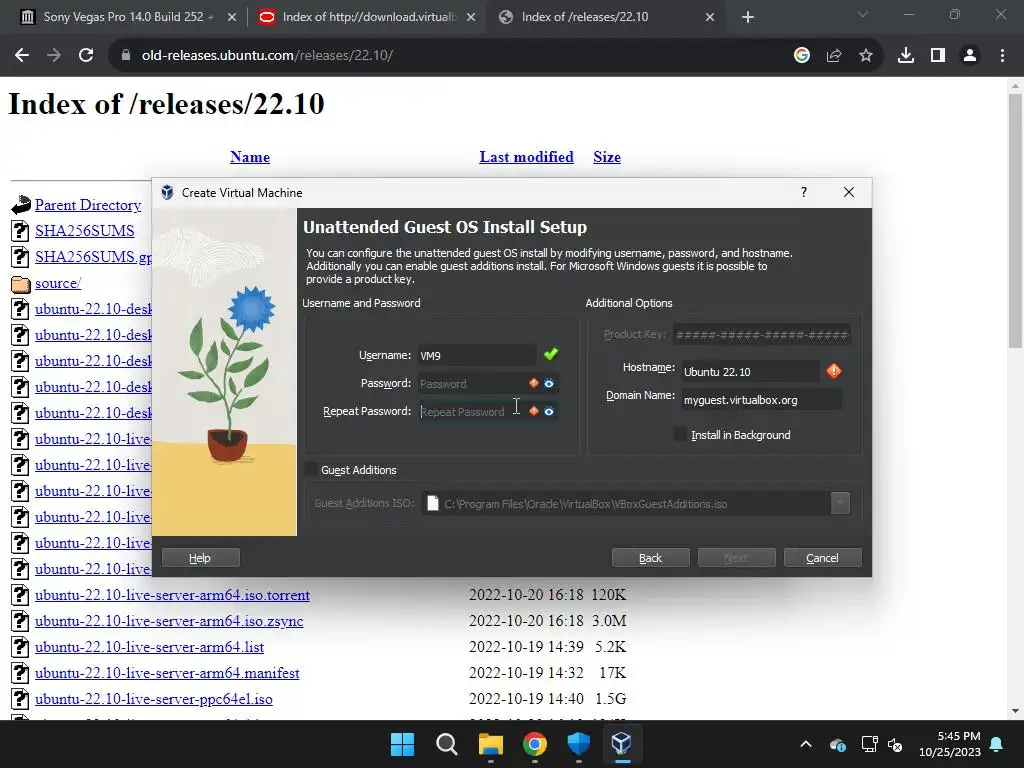Click the dialog help question mark

point(804,192)
